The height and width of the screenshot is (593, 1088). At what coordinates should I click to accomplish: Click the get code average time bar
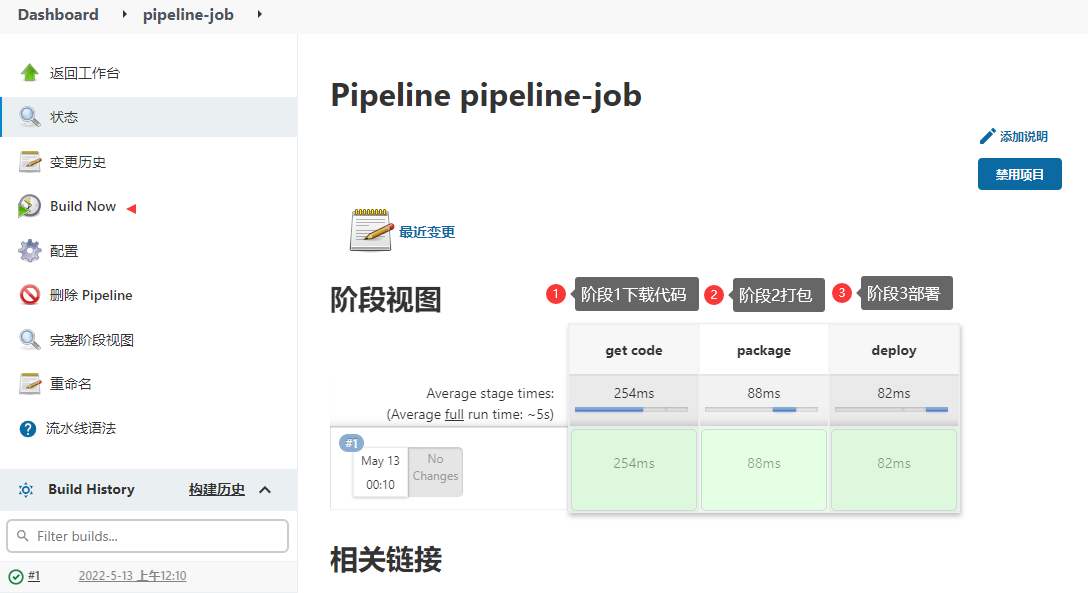point(631,409)
